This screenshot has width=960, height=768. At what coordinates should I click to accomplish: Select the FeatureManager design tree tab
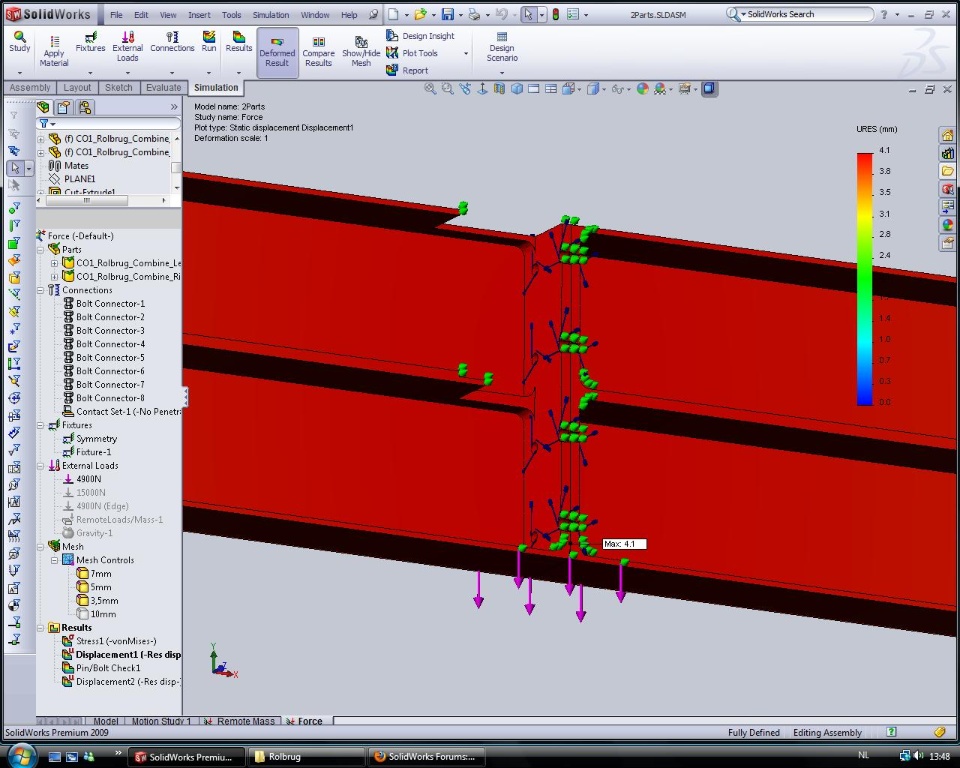[x=43, y=107]
